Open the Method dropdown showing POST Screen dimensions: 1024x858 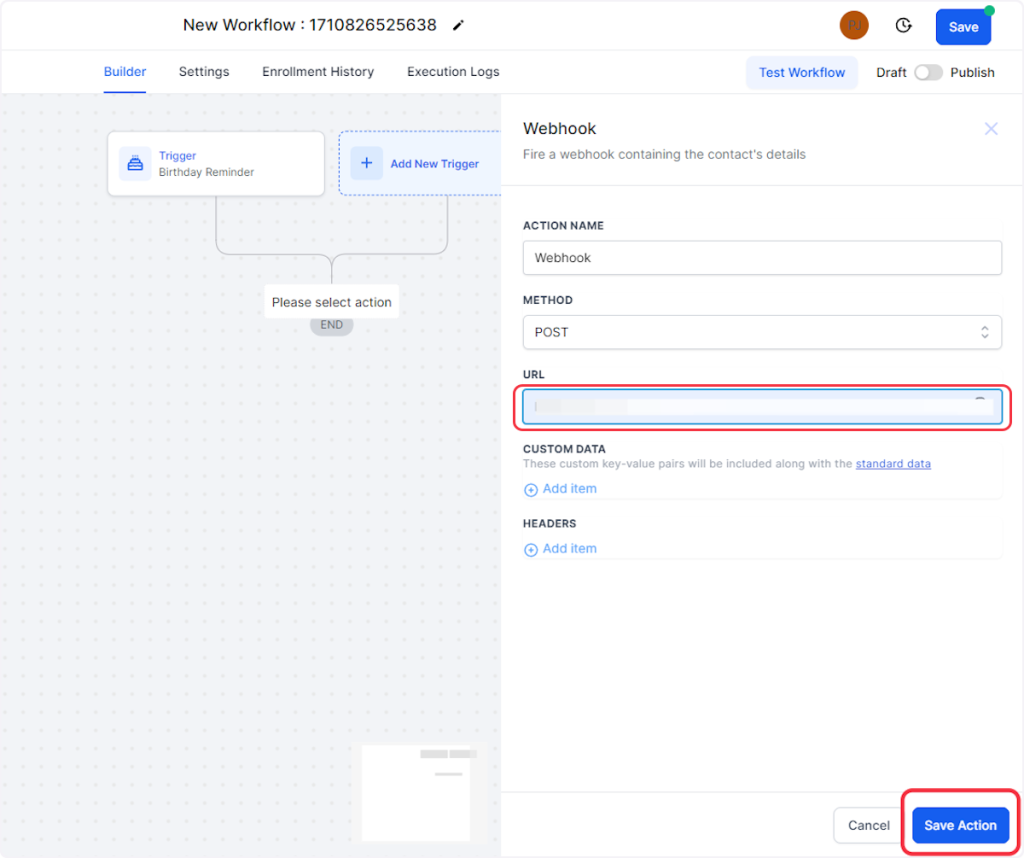pos(762,332)
